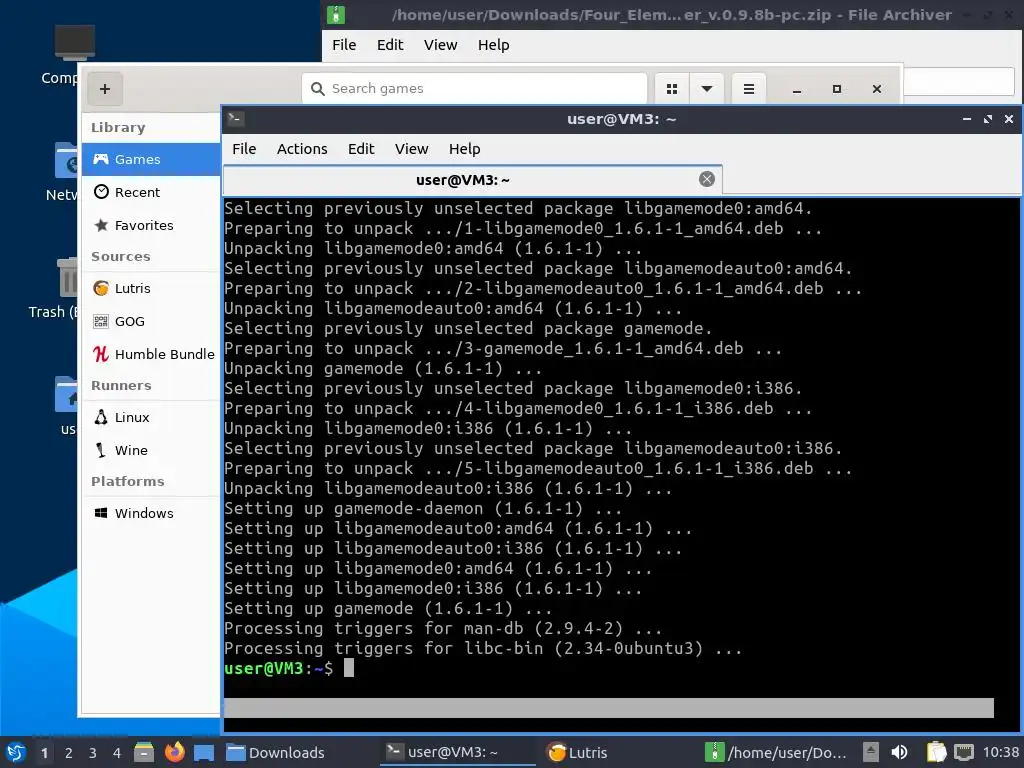Open Recent in the Lutris Library
The height and width of the screenshot is (768, 1024).
click(x=151, y=192)
